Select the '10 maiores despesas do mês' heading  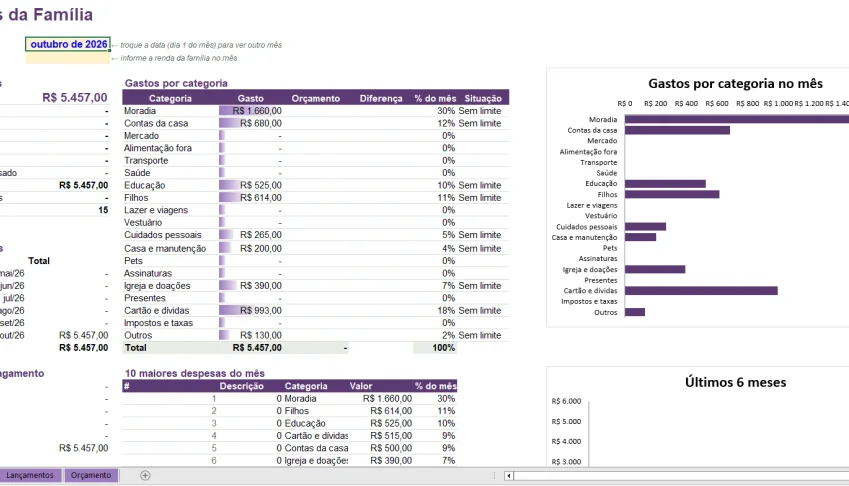click(194, 373)
